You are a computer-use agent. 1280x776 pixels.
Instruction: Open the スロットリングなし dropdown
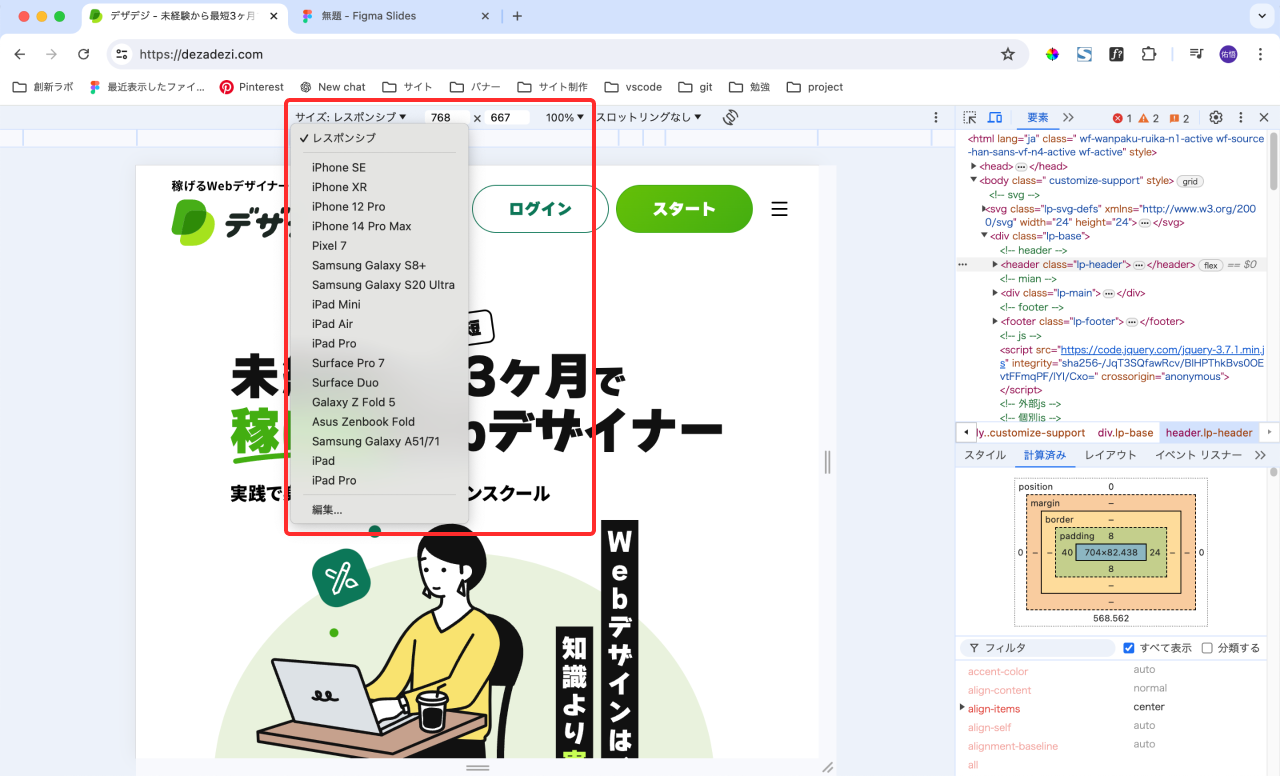(649, 117)
